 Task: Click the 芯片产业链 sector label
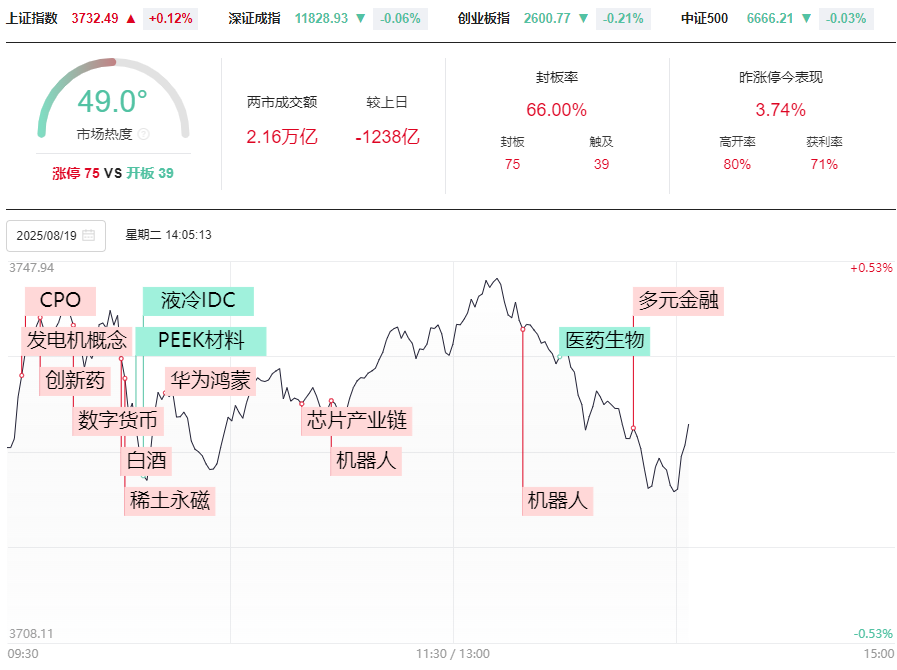click(357, 420)
